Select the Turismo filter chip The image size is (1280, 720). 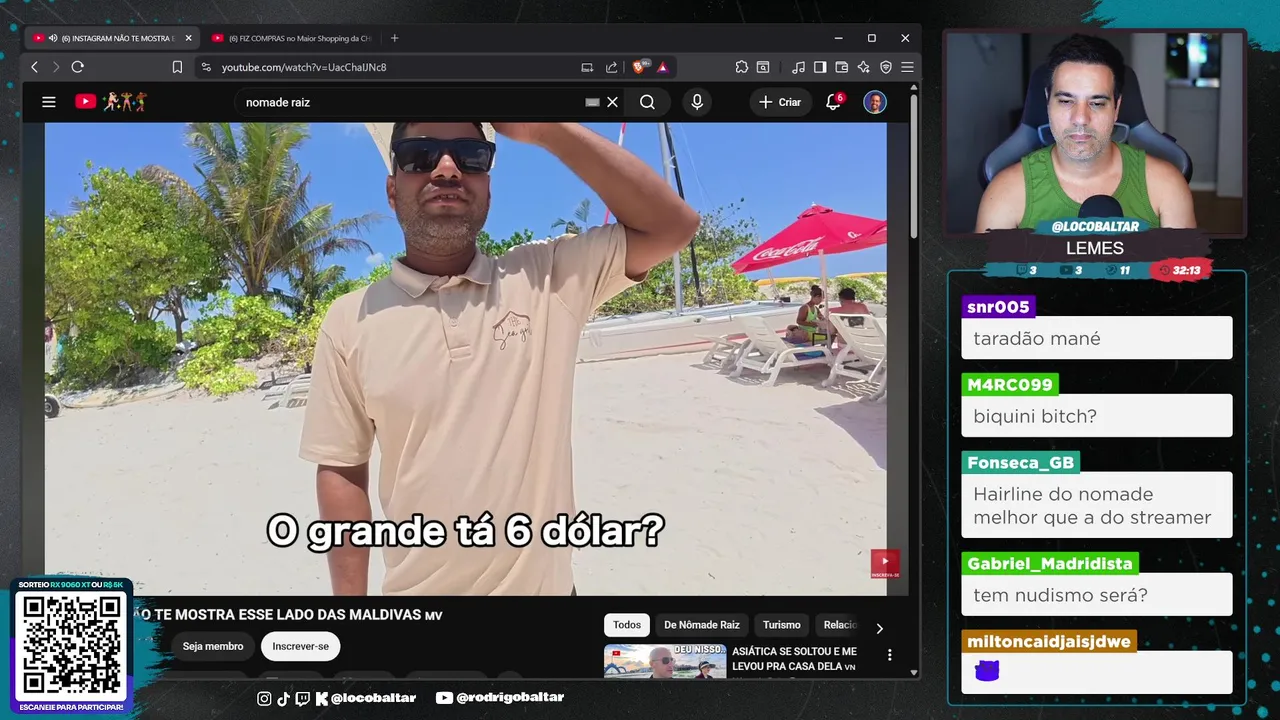(x=782, y=625)
